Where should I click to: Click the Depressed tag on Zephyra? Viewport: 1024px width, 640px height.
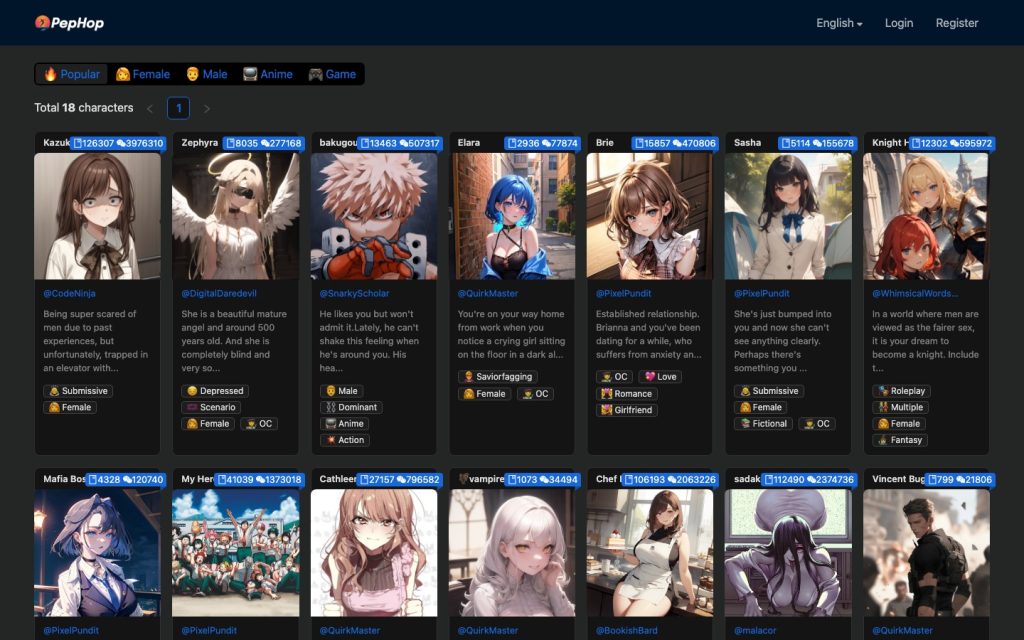pyautogui.click(x=215, y=391)
